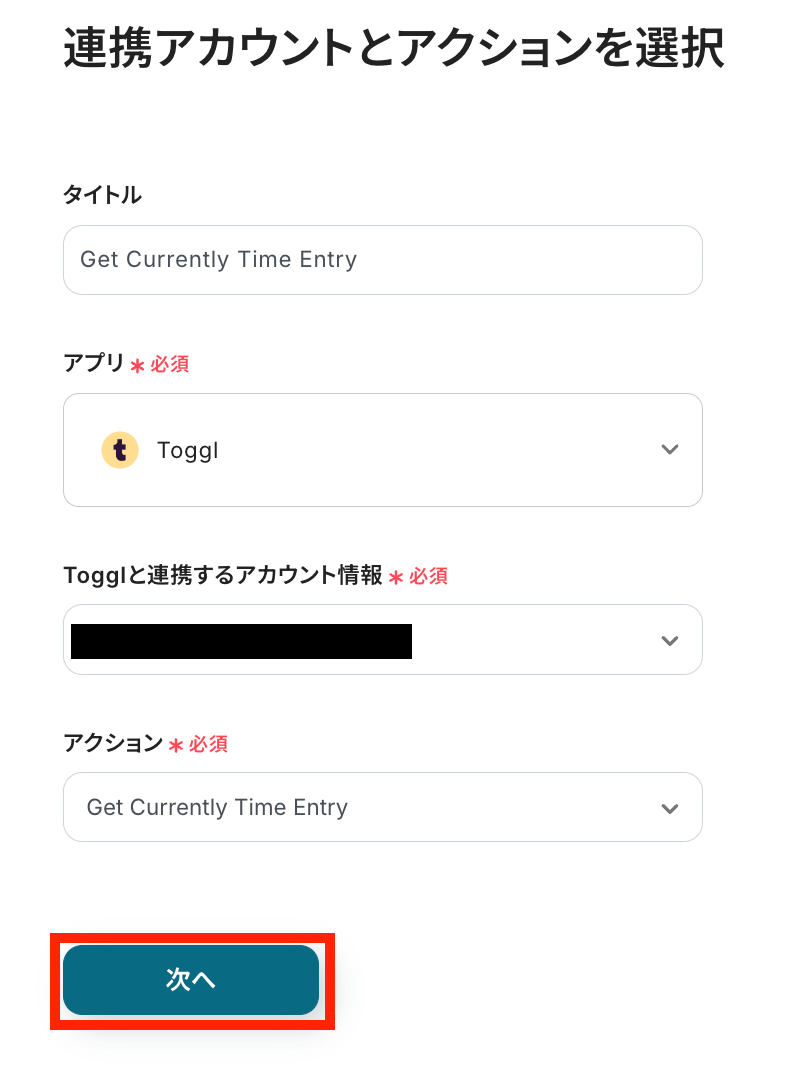
Task: Click the redacted account info field
Action: pos(242,641)
